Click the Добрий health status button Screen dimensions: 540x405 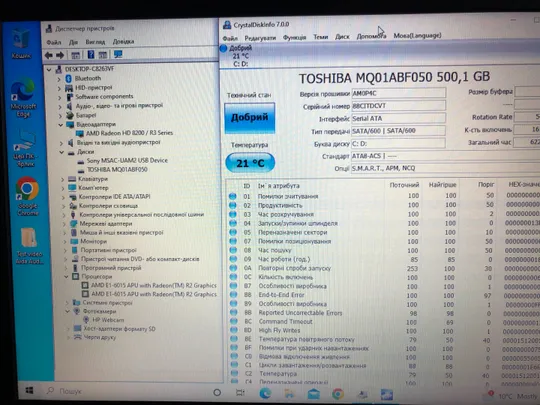250,118
